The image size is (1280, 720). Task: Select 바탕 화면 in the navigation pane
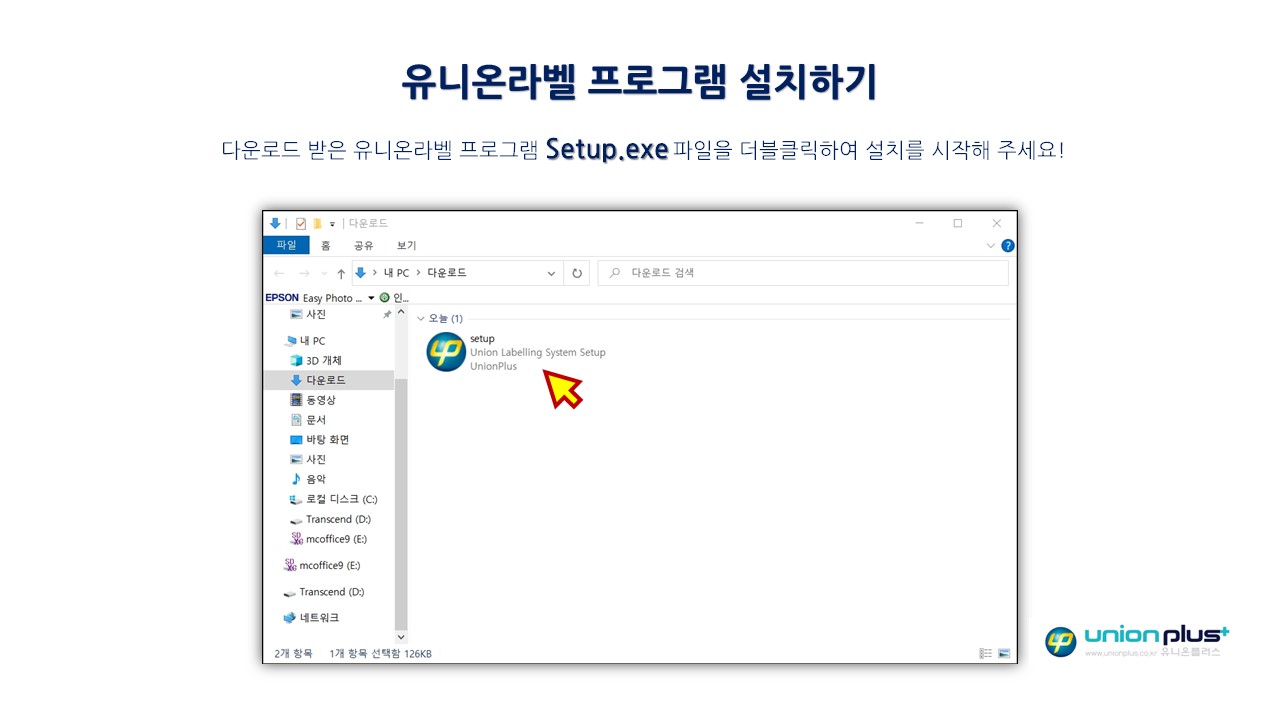point(327,439)
